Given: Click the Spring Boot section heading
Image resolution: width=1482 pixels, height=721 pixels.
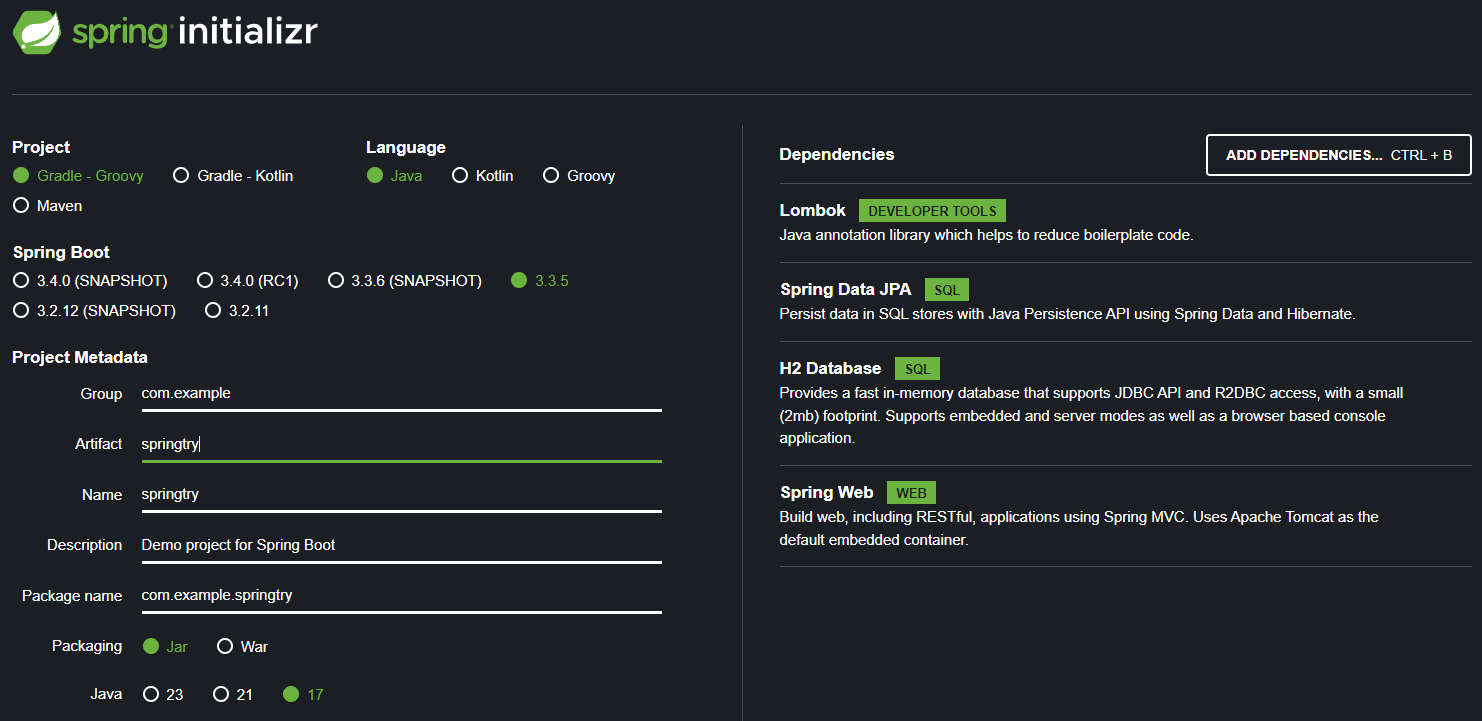Looking at the screenshot, I should click(x=61, y=253).
